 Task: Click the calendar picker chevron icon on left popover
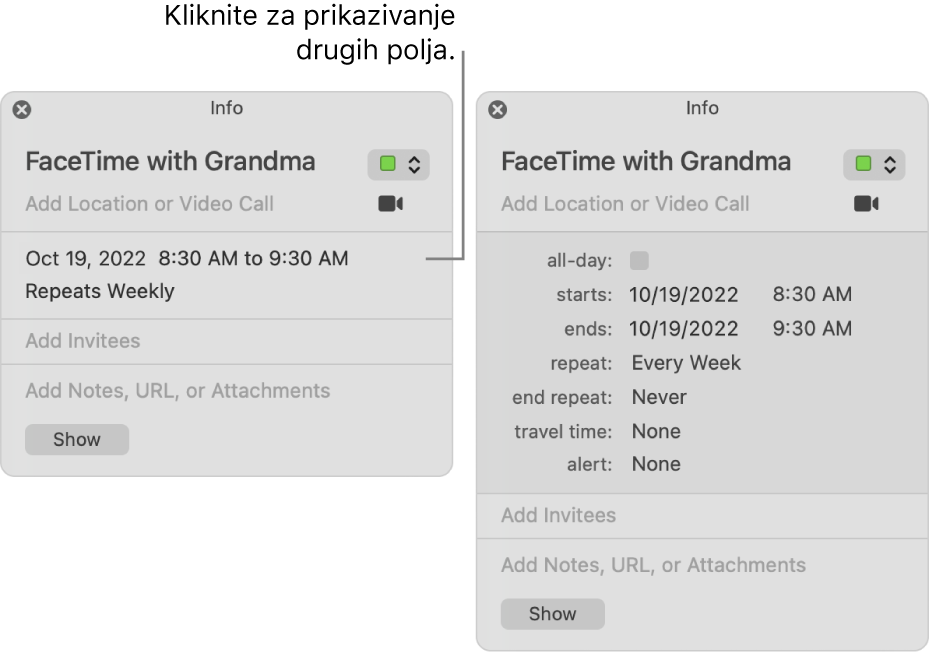coord(413,162)
